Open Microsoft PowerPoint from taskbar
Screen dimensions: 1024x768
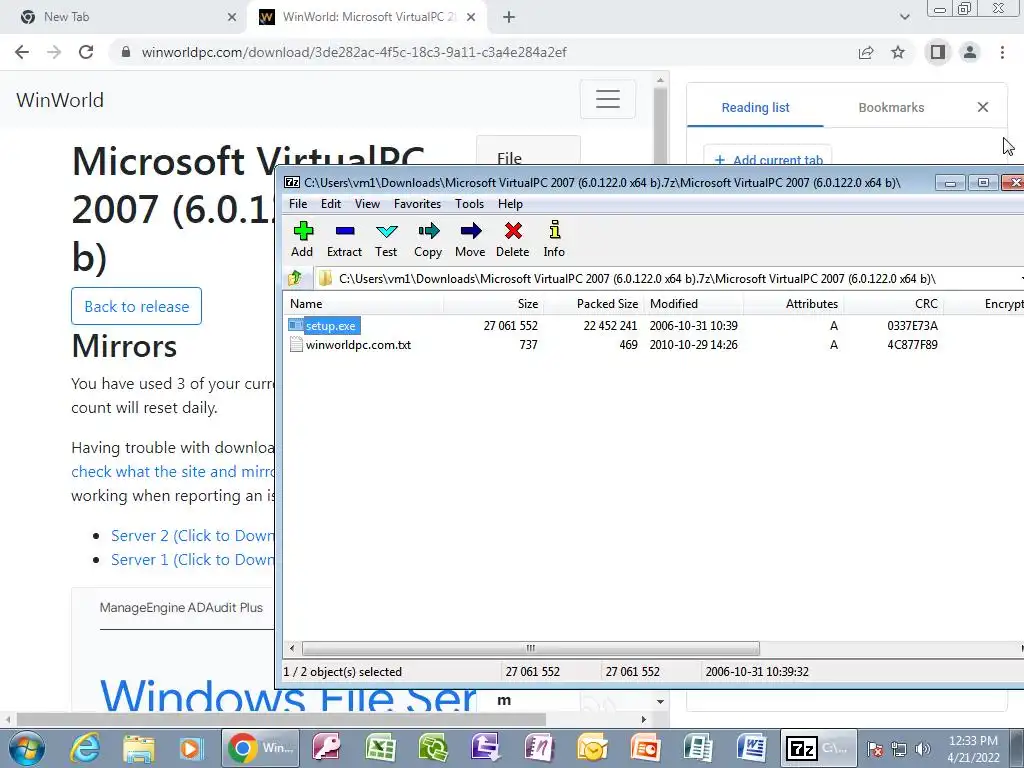click(x=645, y=748)
